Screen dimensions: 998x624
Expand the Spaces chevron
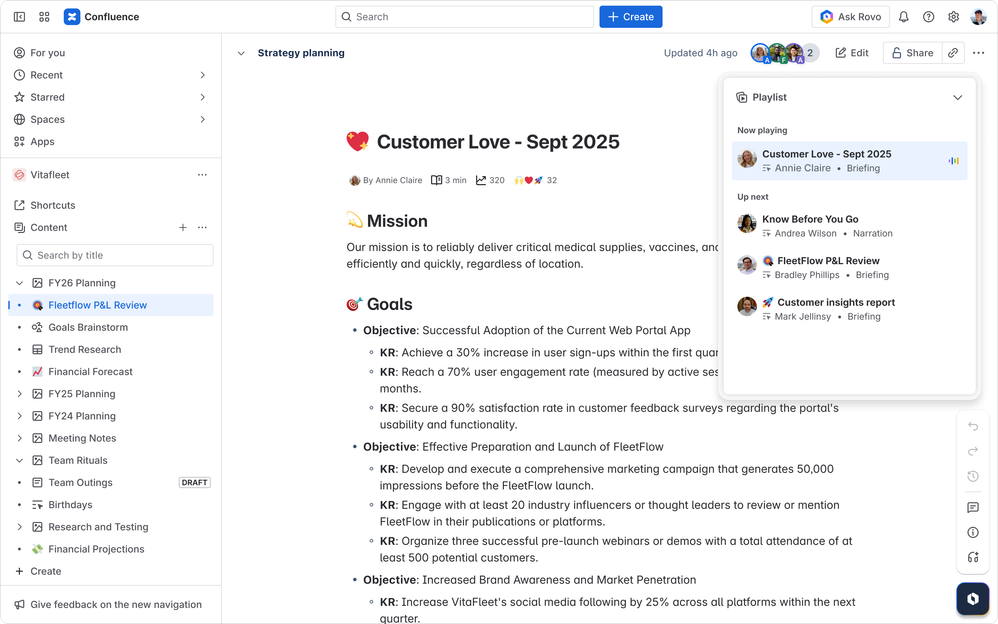pyautogui.click(x=202, y=120)
